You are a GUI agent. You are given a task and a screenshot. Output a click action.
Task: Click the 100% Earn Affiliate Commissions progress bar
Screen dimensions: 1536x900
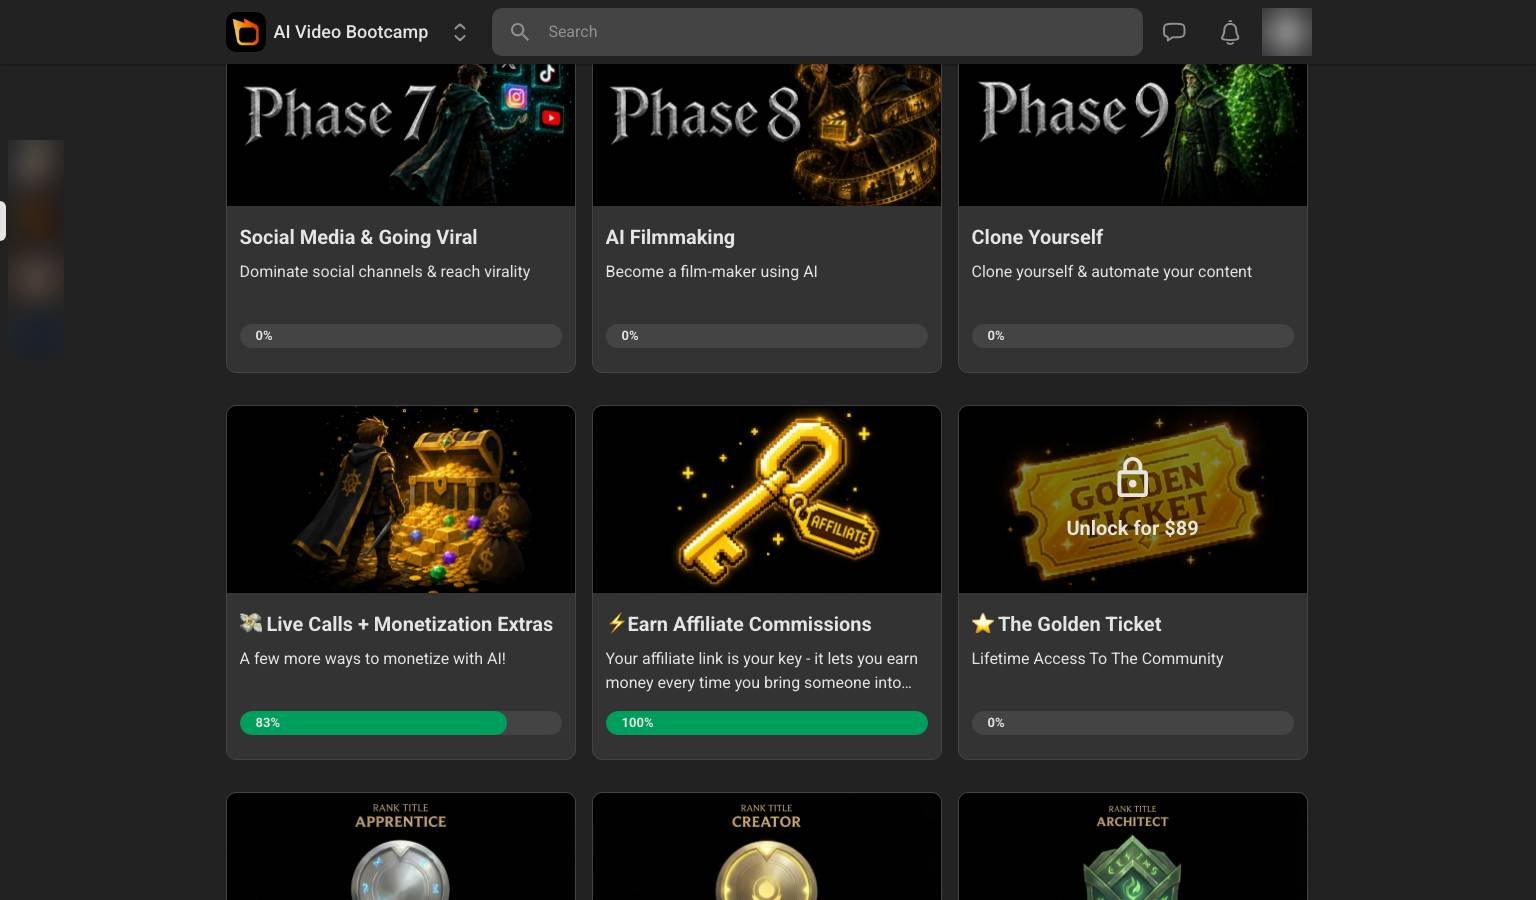pyautogui.click(x=767, y=723)
